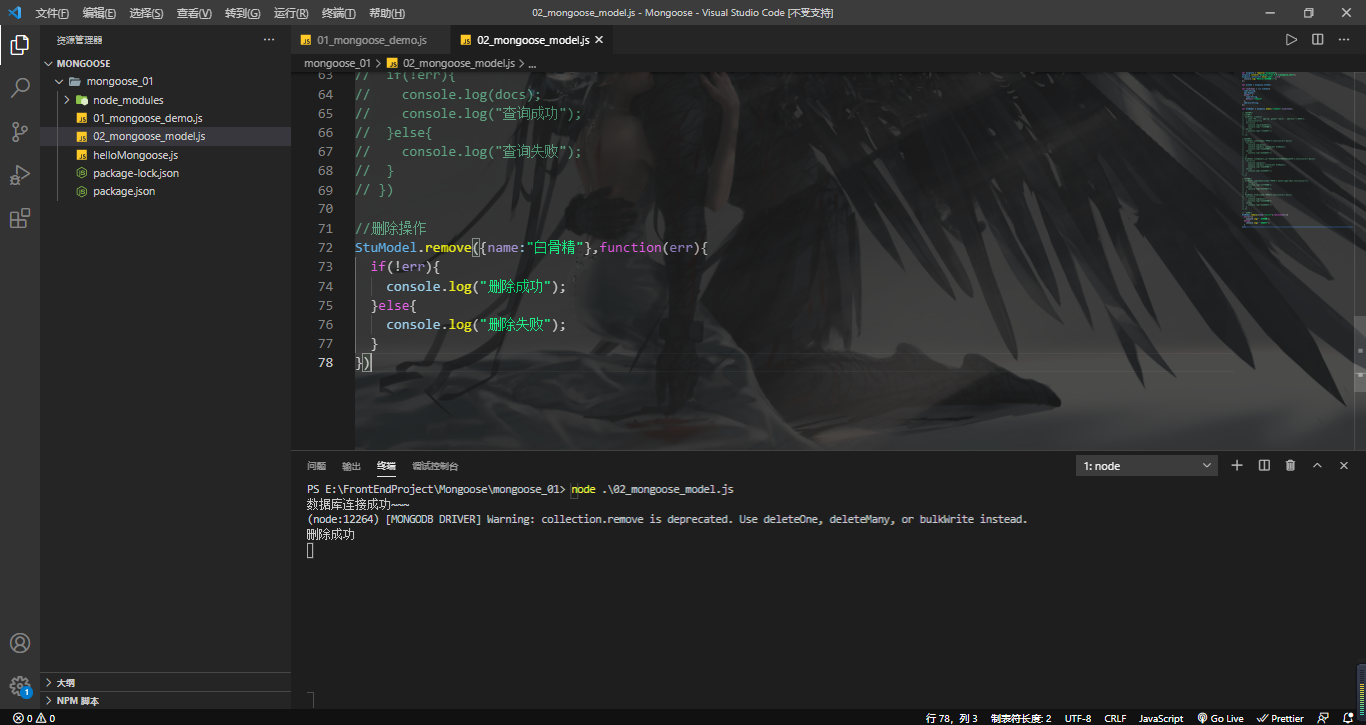This screenshot has width=1366, height=725.
Task: Switch to the 问题 problems panel tab
Action: (x=316, y=466)
